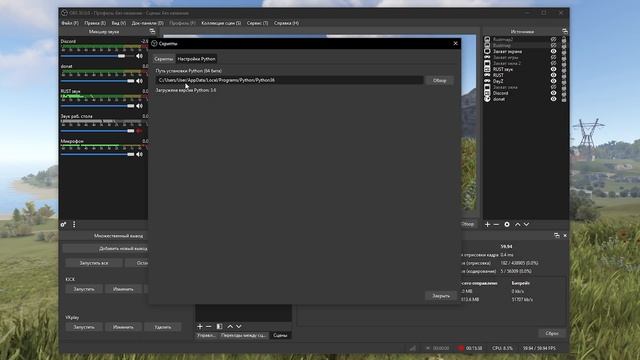Viewport: 640px width, 360px height.
Task: Move selected scene down
Action: click(x=239, y=327)
